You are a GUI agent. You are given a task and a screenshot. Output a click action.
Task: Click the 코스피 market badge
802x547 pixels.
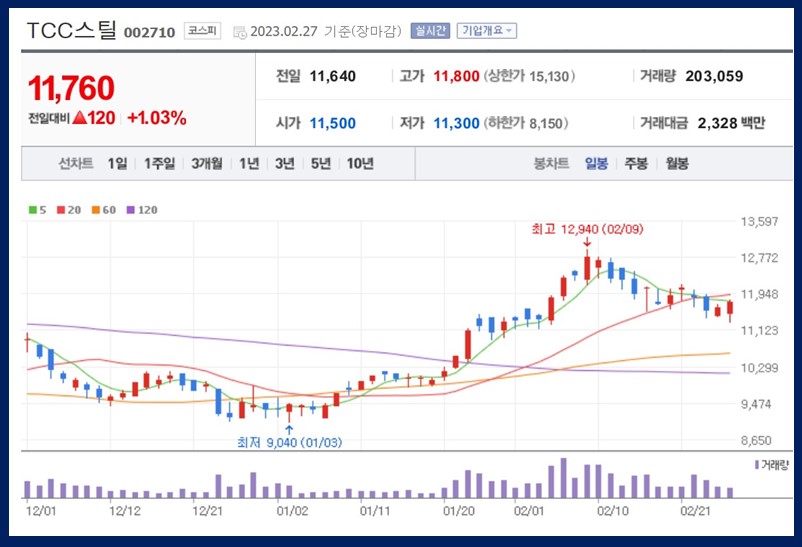[202, 31]
